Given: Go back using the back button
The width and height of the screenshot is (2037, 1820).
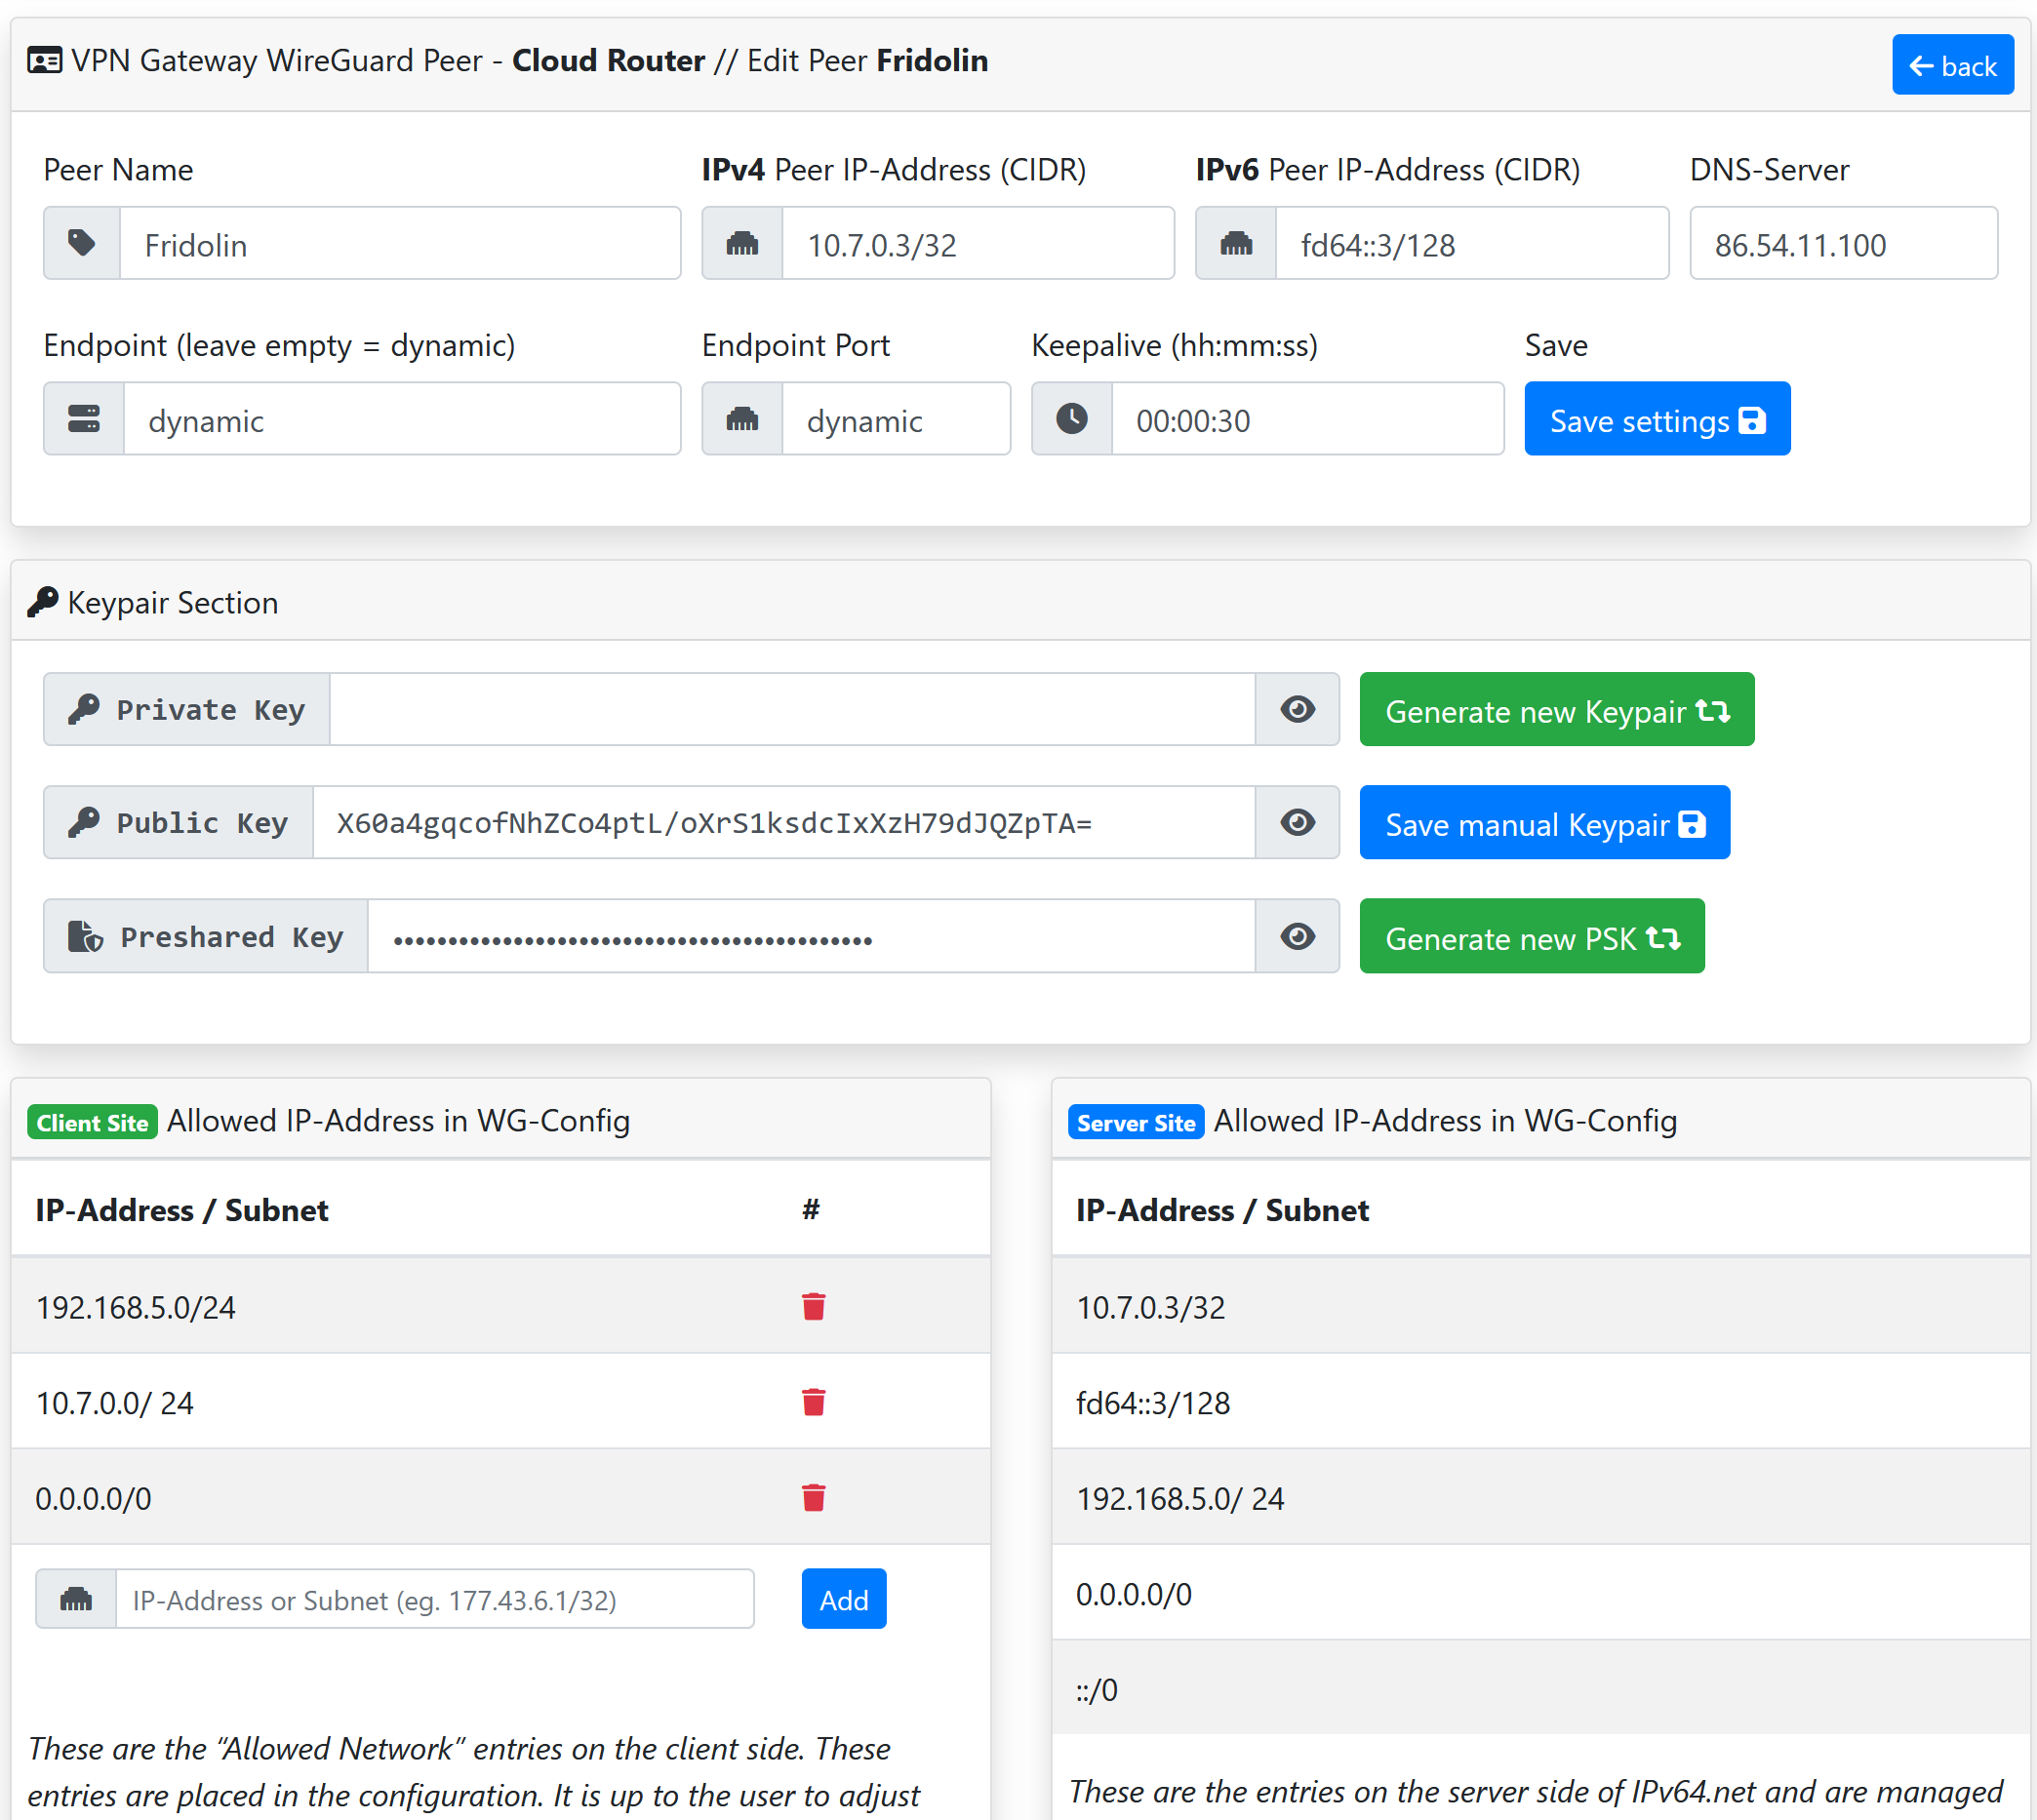Looking at the screenshot, I should [x=1951, y=66].
